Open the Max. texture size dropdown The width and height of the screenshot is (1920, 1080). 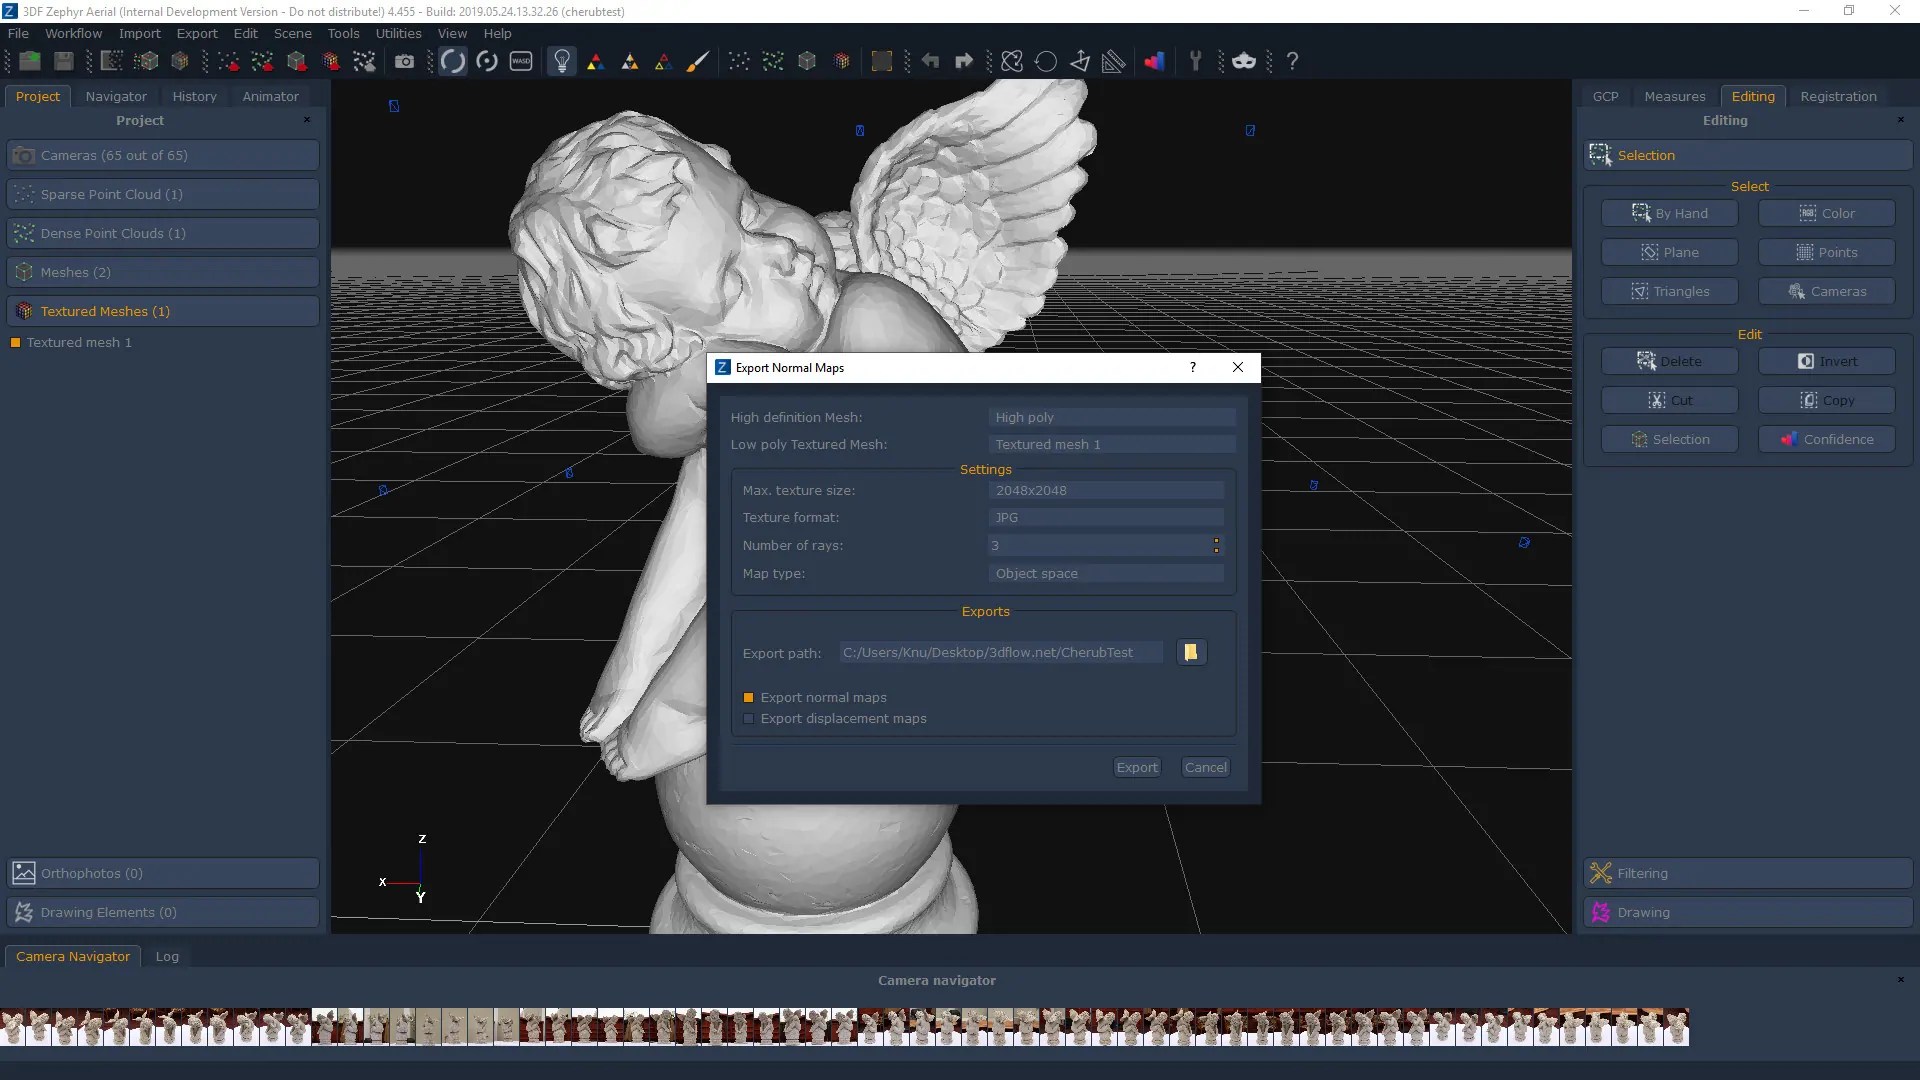pyautogui.click(x=1106, y=491)
